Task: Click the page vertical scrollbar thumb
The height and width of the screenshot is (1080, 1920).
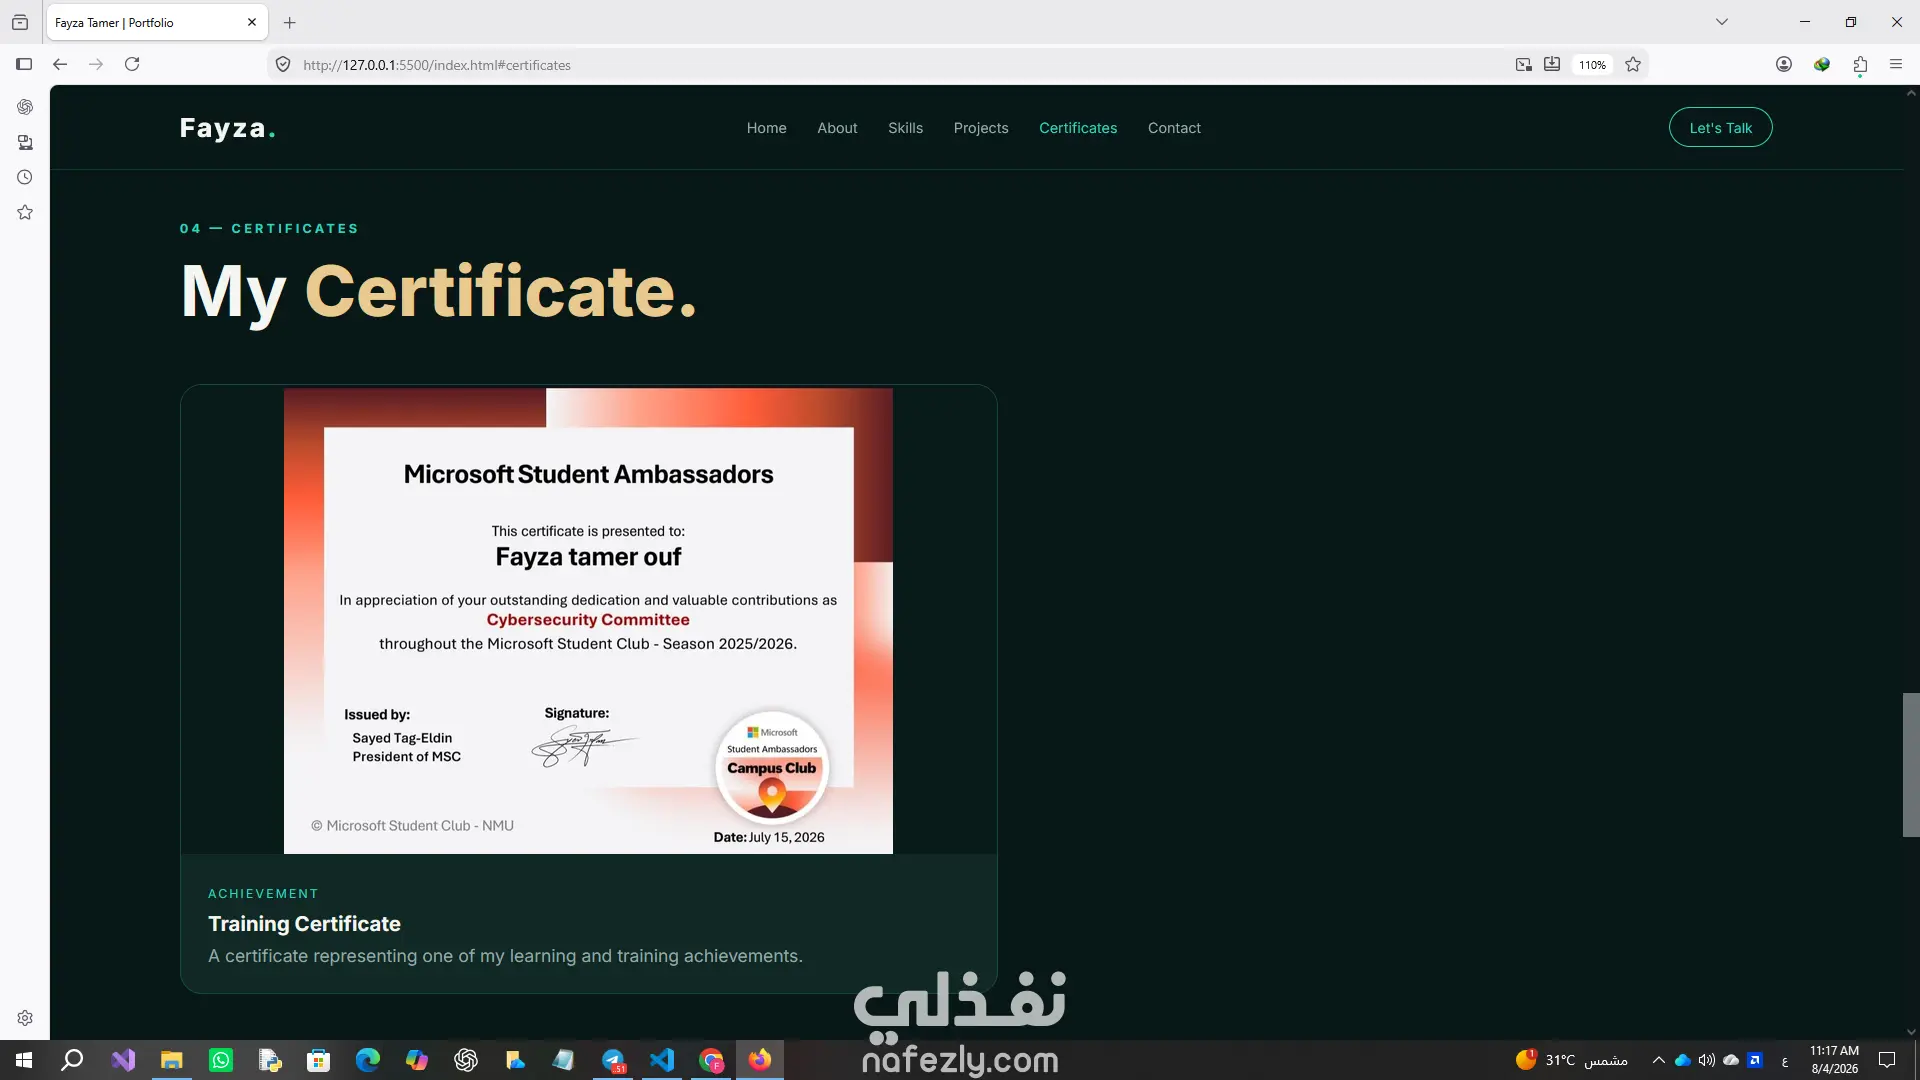Action: click(1911, 765)
